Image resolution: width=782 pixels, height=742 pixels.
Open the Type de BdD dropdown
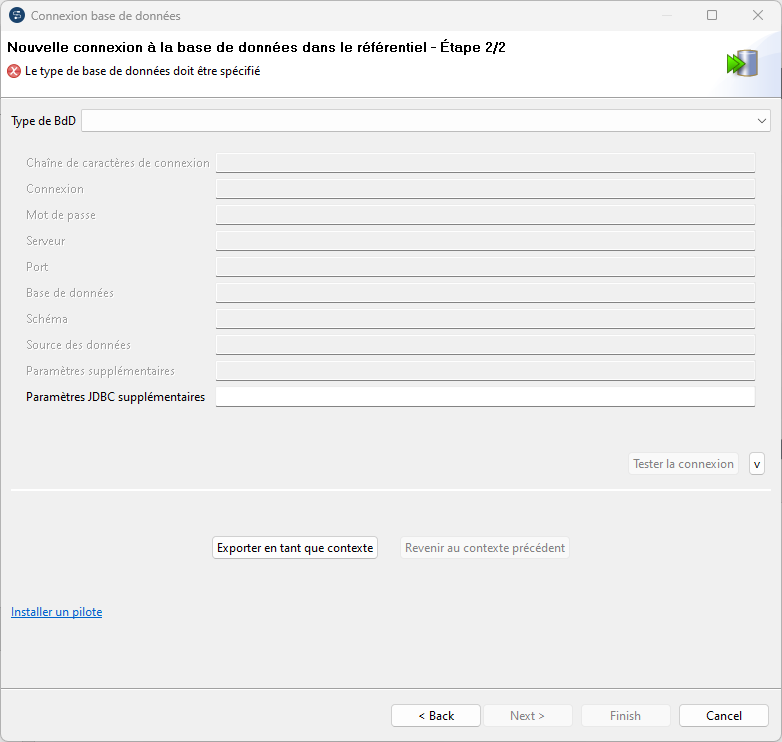[x=426, y=121]
